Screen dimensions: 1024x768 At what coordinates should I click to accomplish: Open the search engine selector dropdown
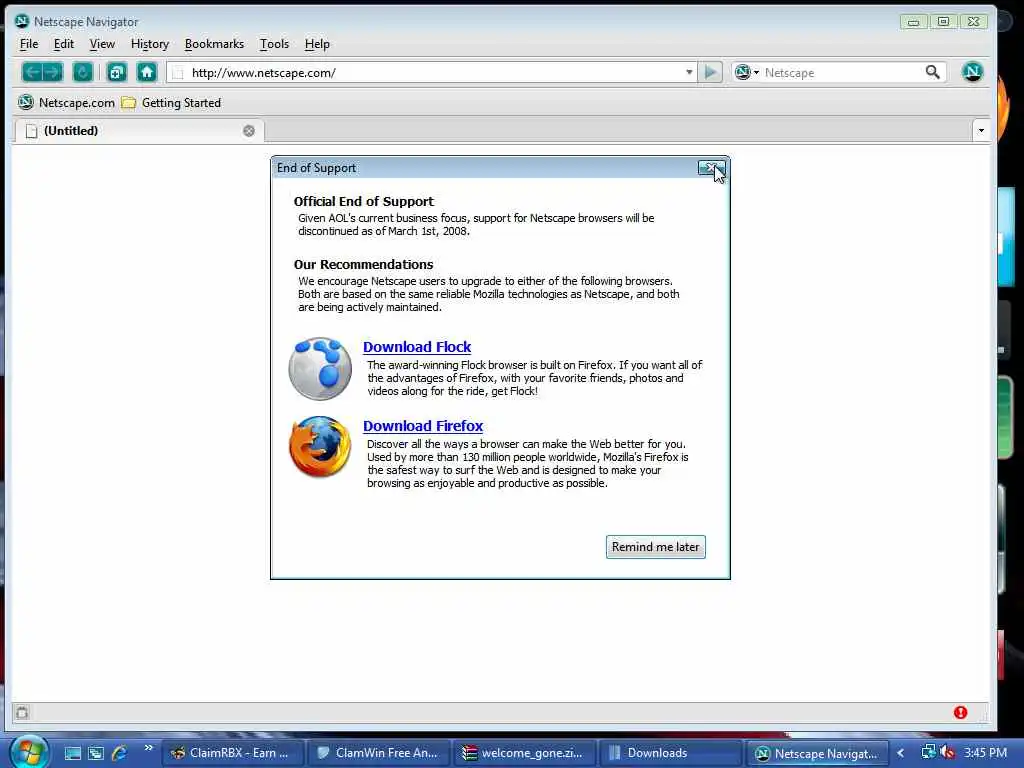point(746,72)
